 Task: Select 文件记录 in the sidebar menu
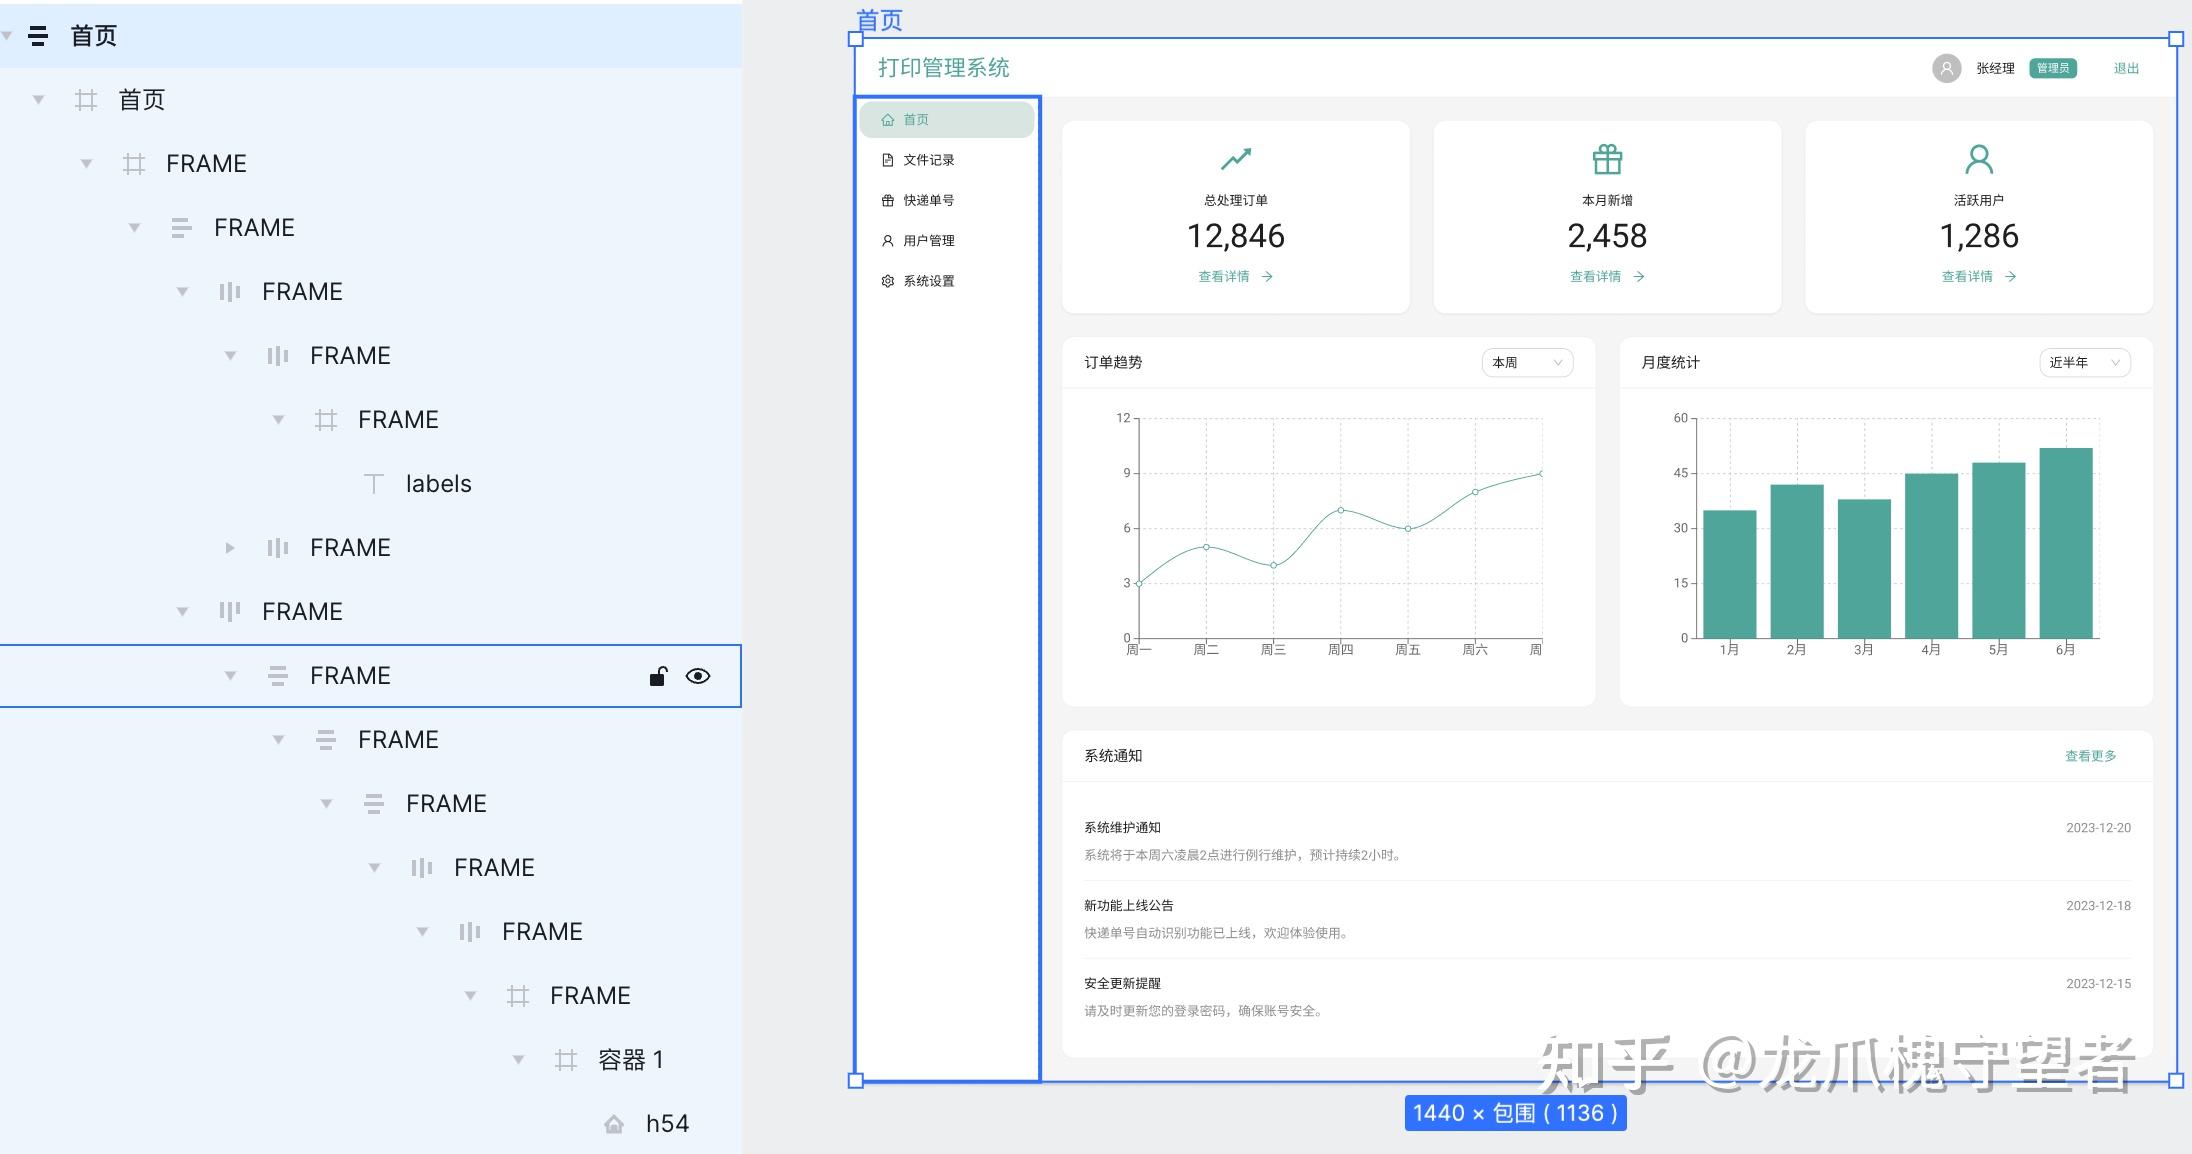(x=928, y=160)
